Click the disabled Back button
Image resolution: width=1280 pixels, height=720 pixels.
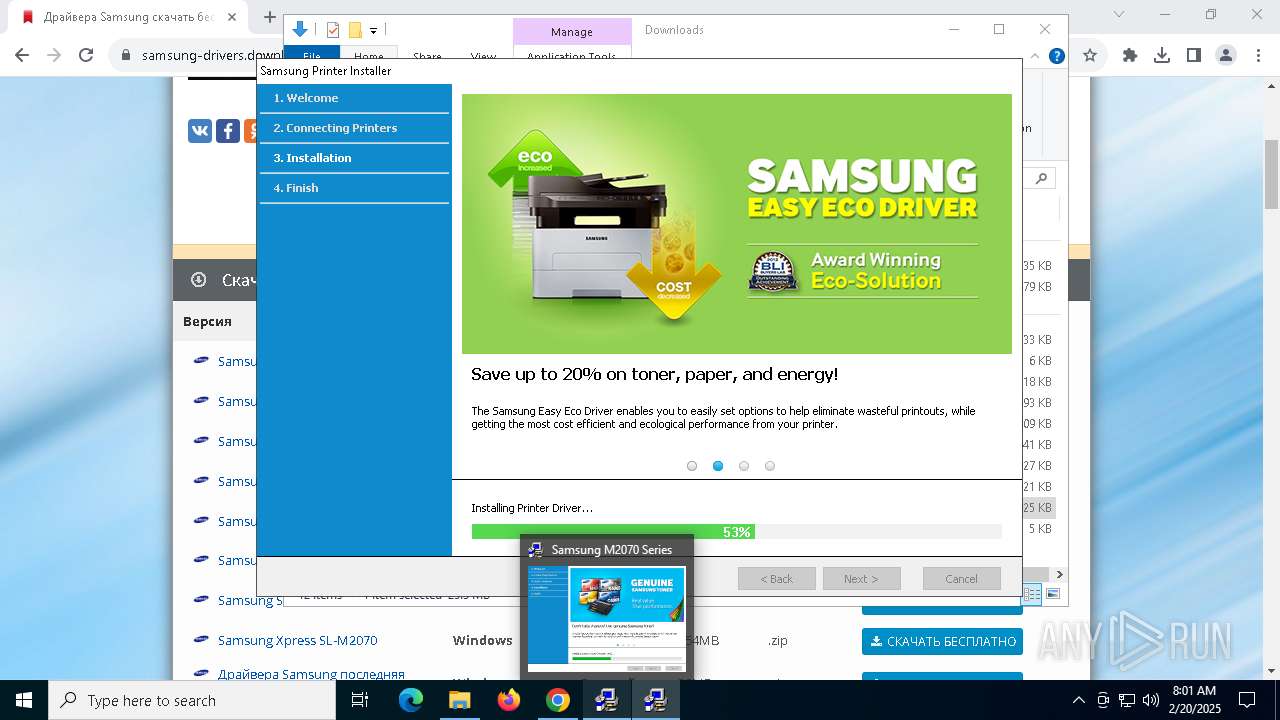[x=776, y=579]
